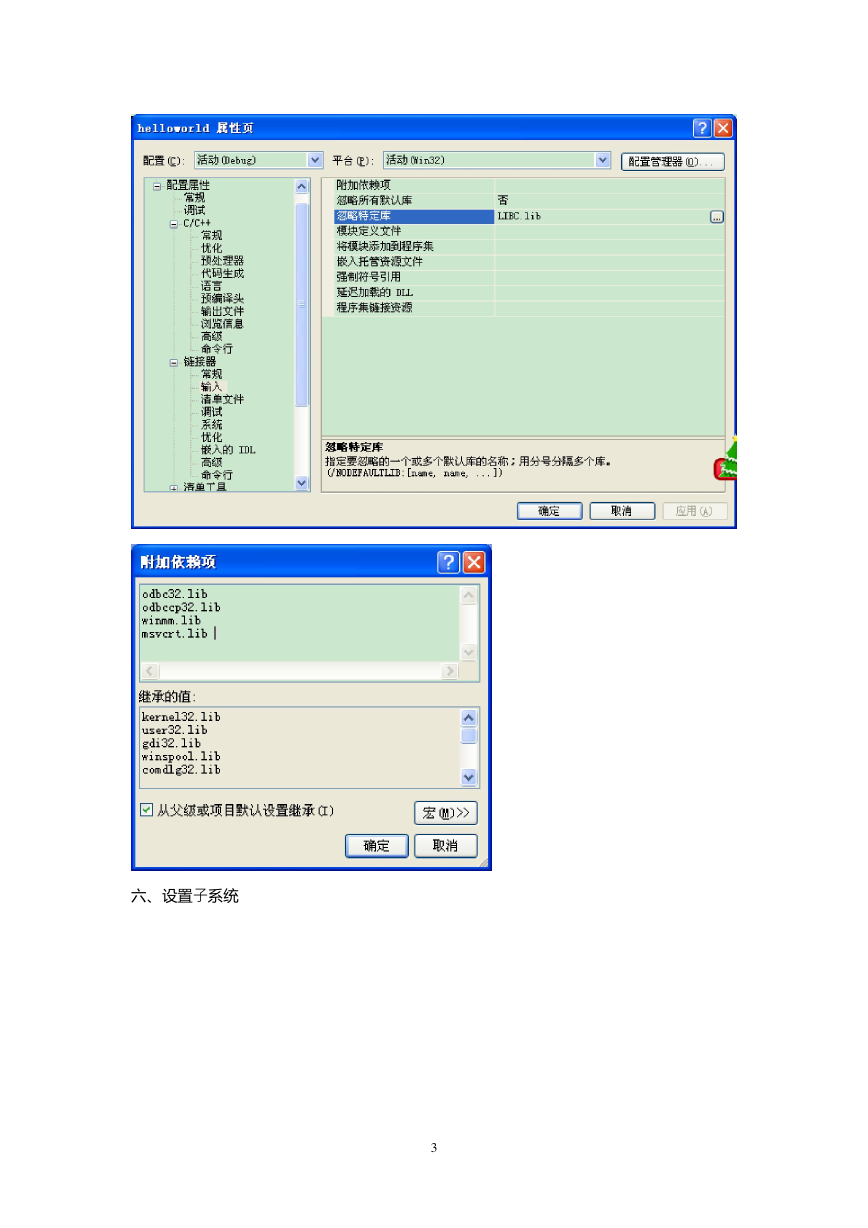Select 浏览信息 tree item
Screen dimensions: 868x1228
click(x=222, y=324)
